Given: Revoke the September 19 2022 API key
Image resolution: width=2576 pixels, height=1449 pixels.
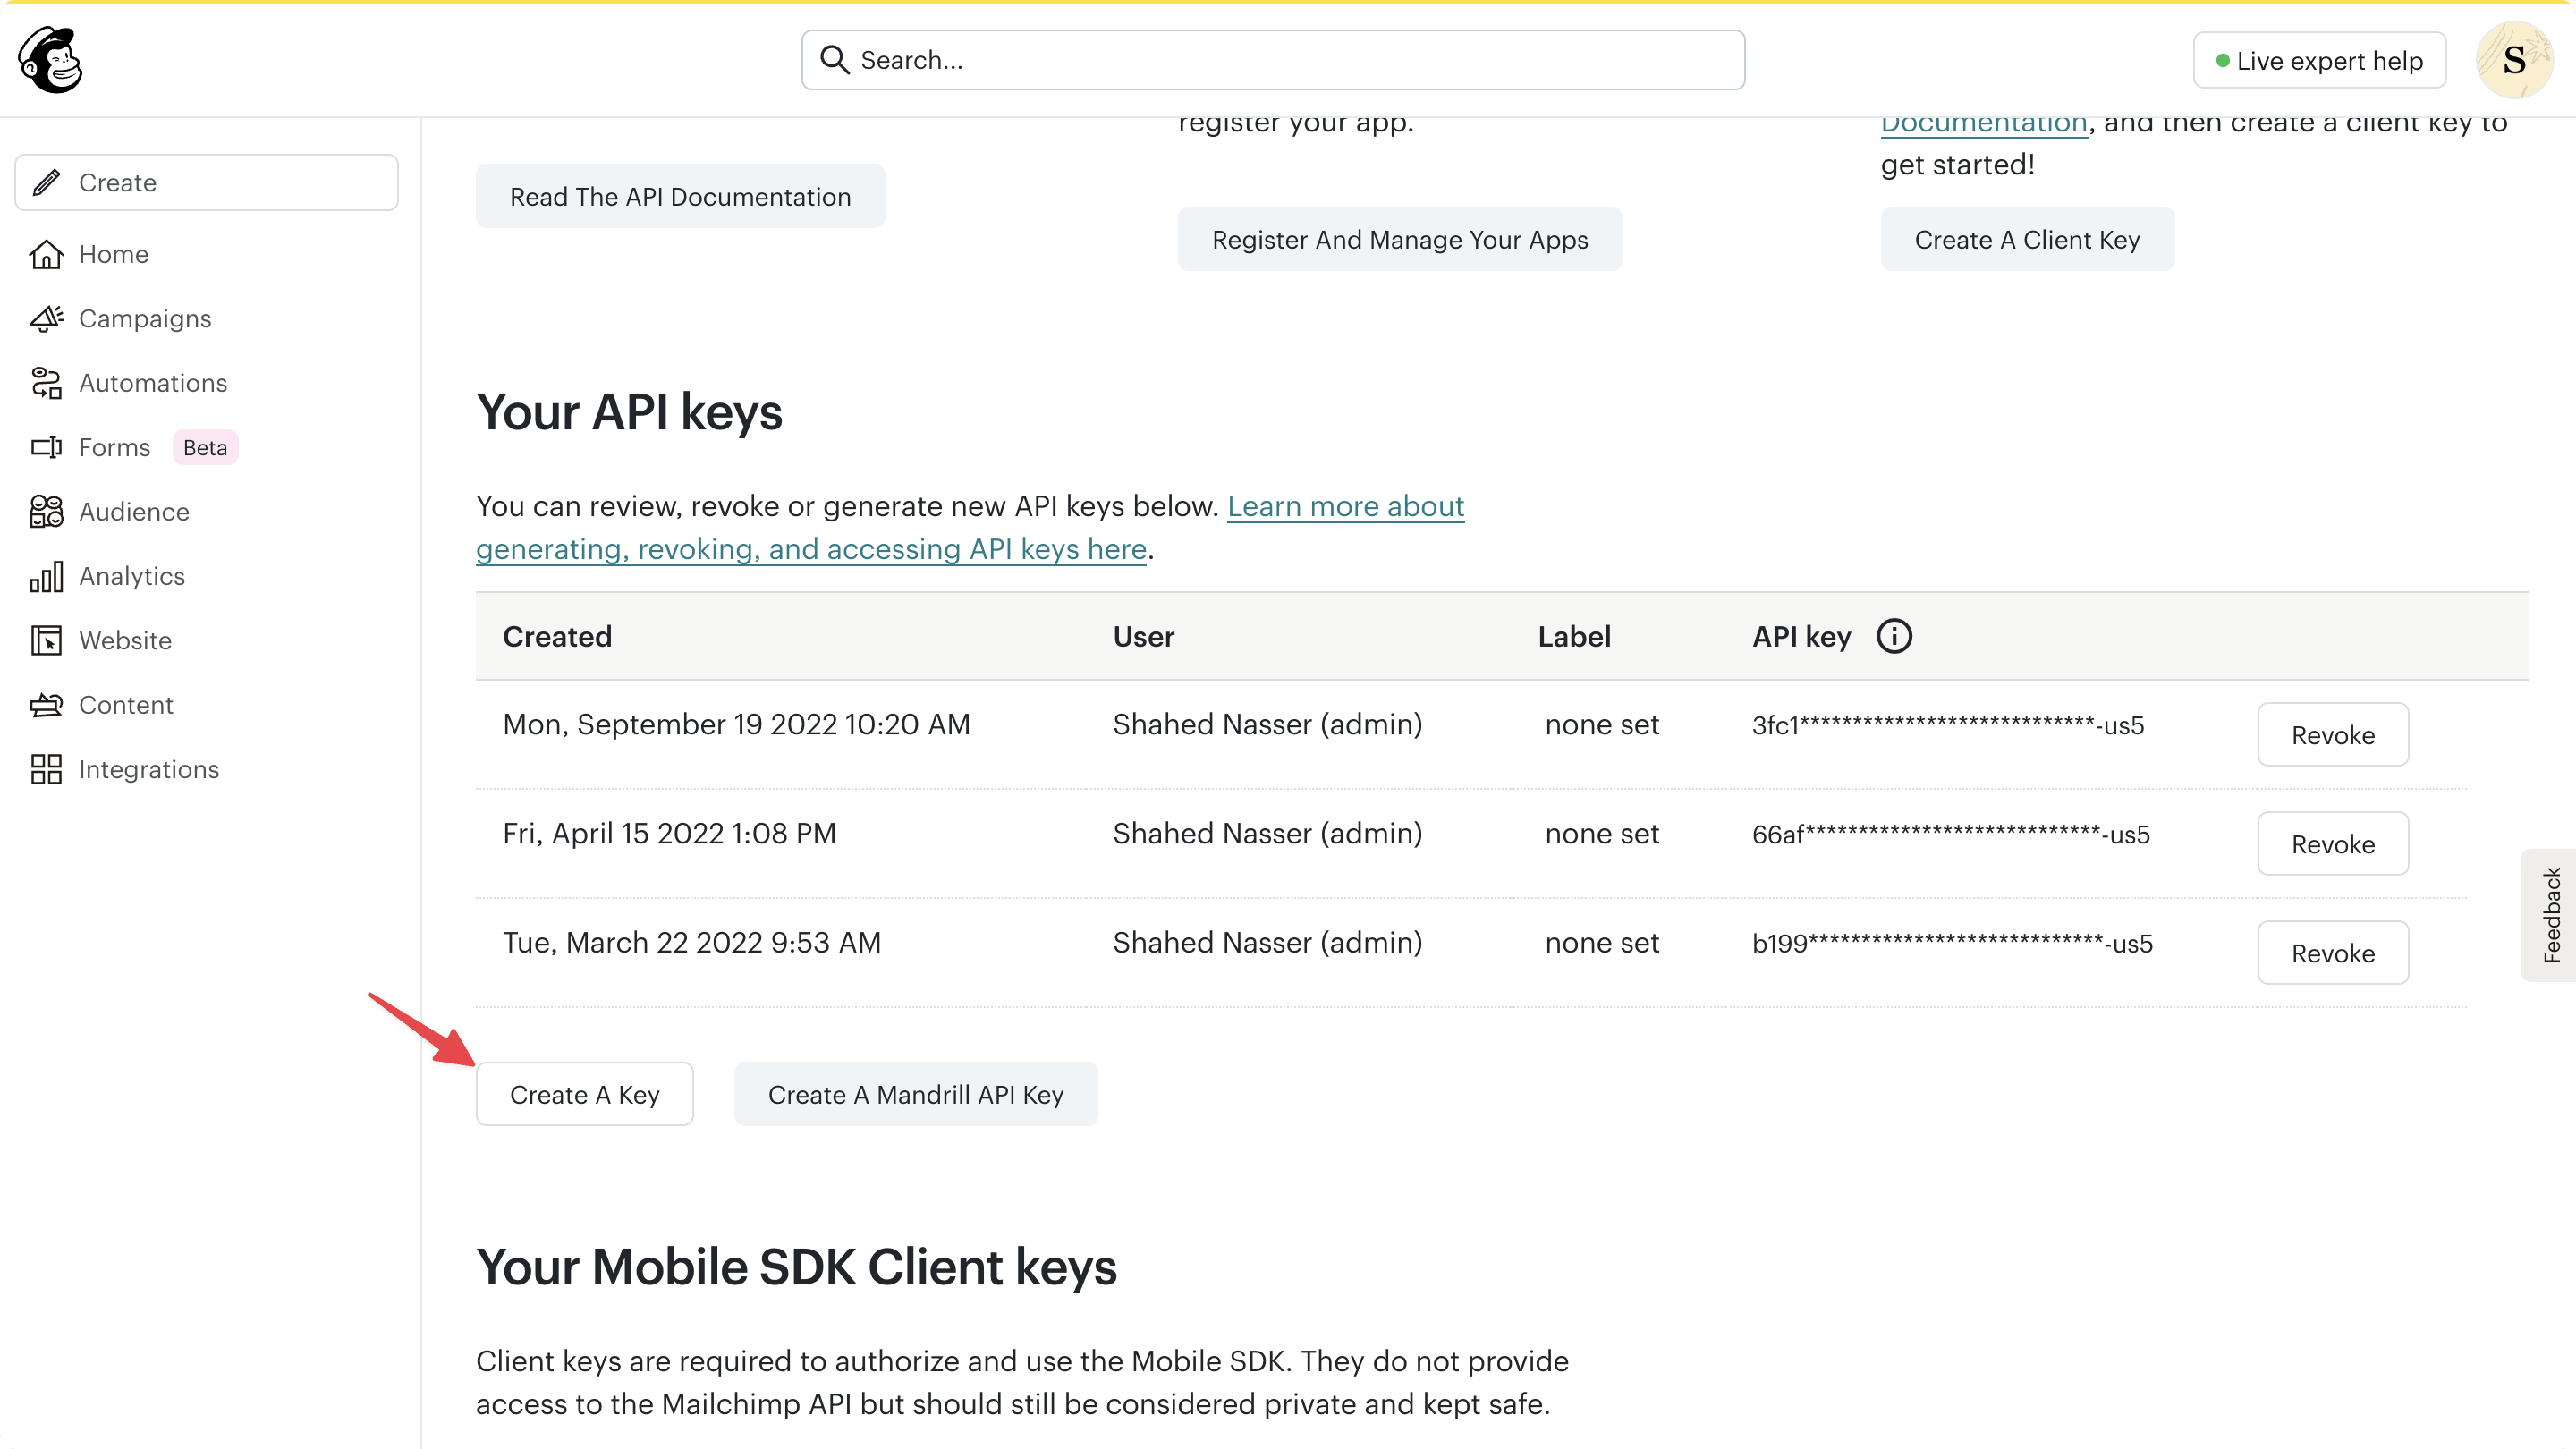Looking at the screenshot, I should click(x=2332, y=734).
